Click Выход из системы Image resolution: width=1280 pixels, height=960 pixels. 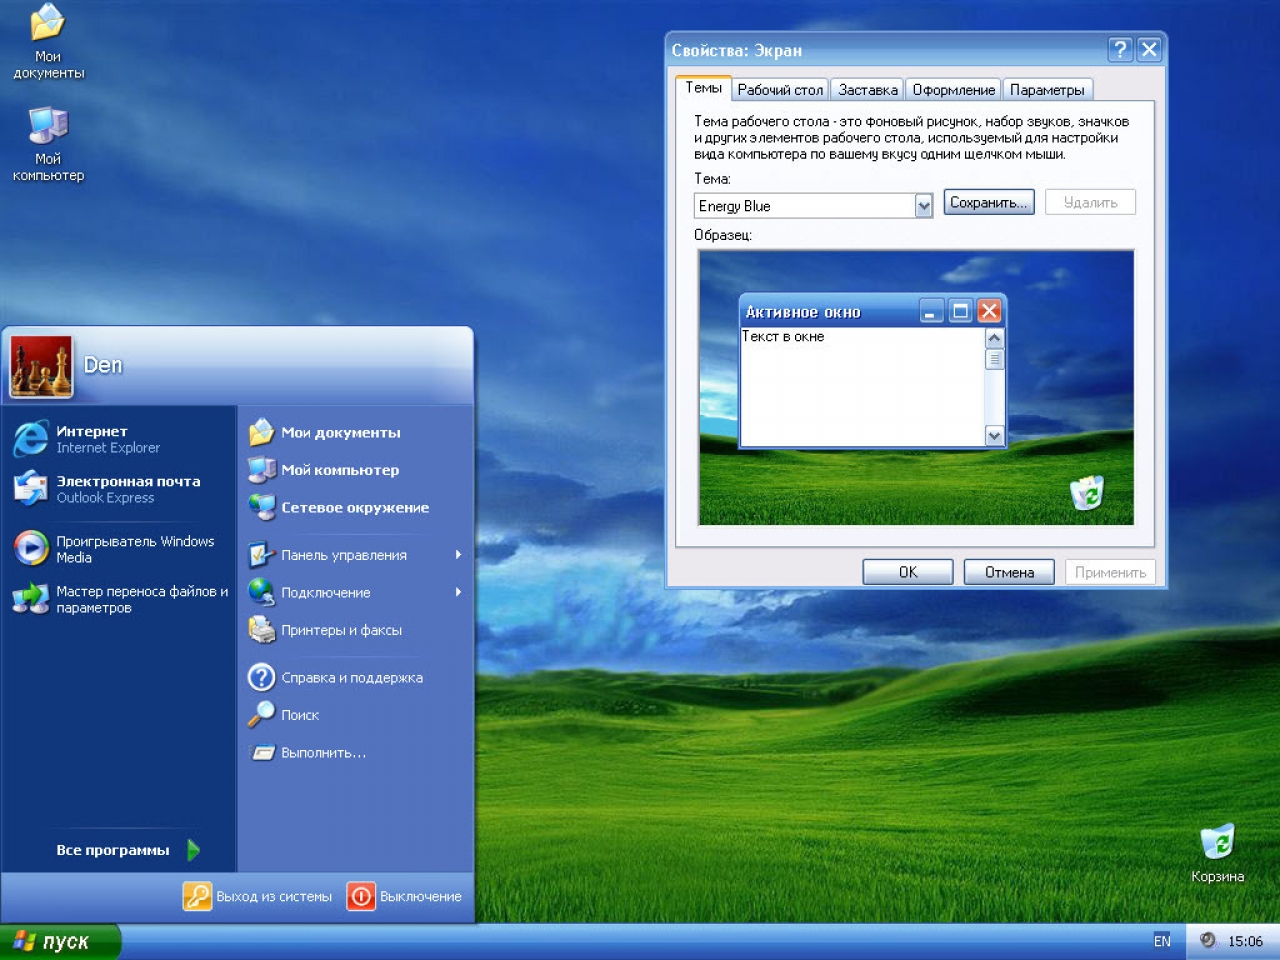coord(257,896)
